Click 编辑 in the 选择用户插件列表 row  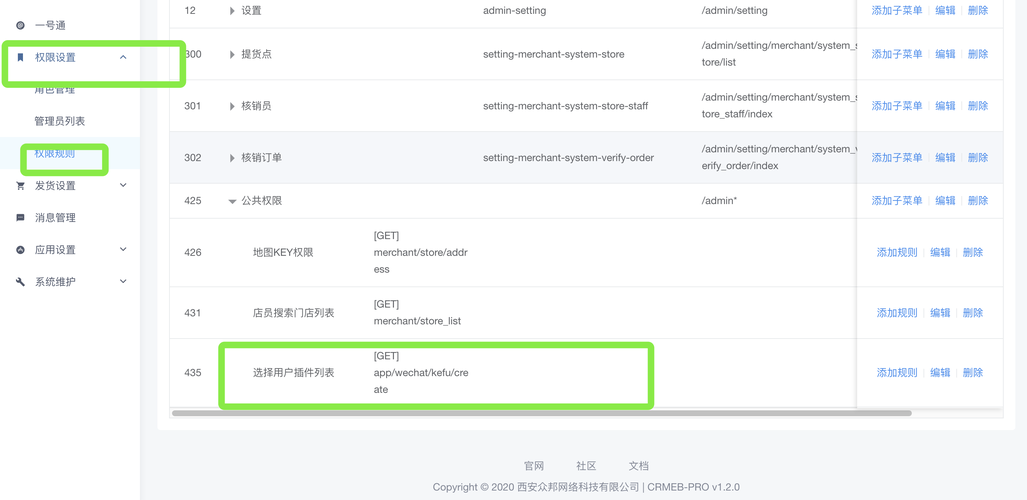point(940,372)
